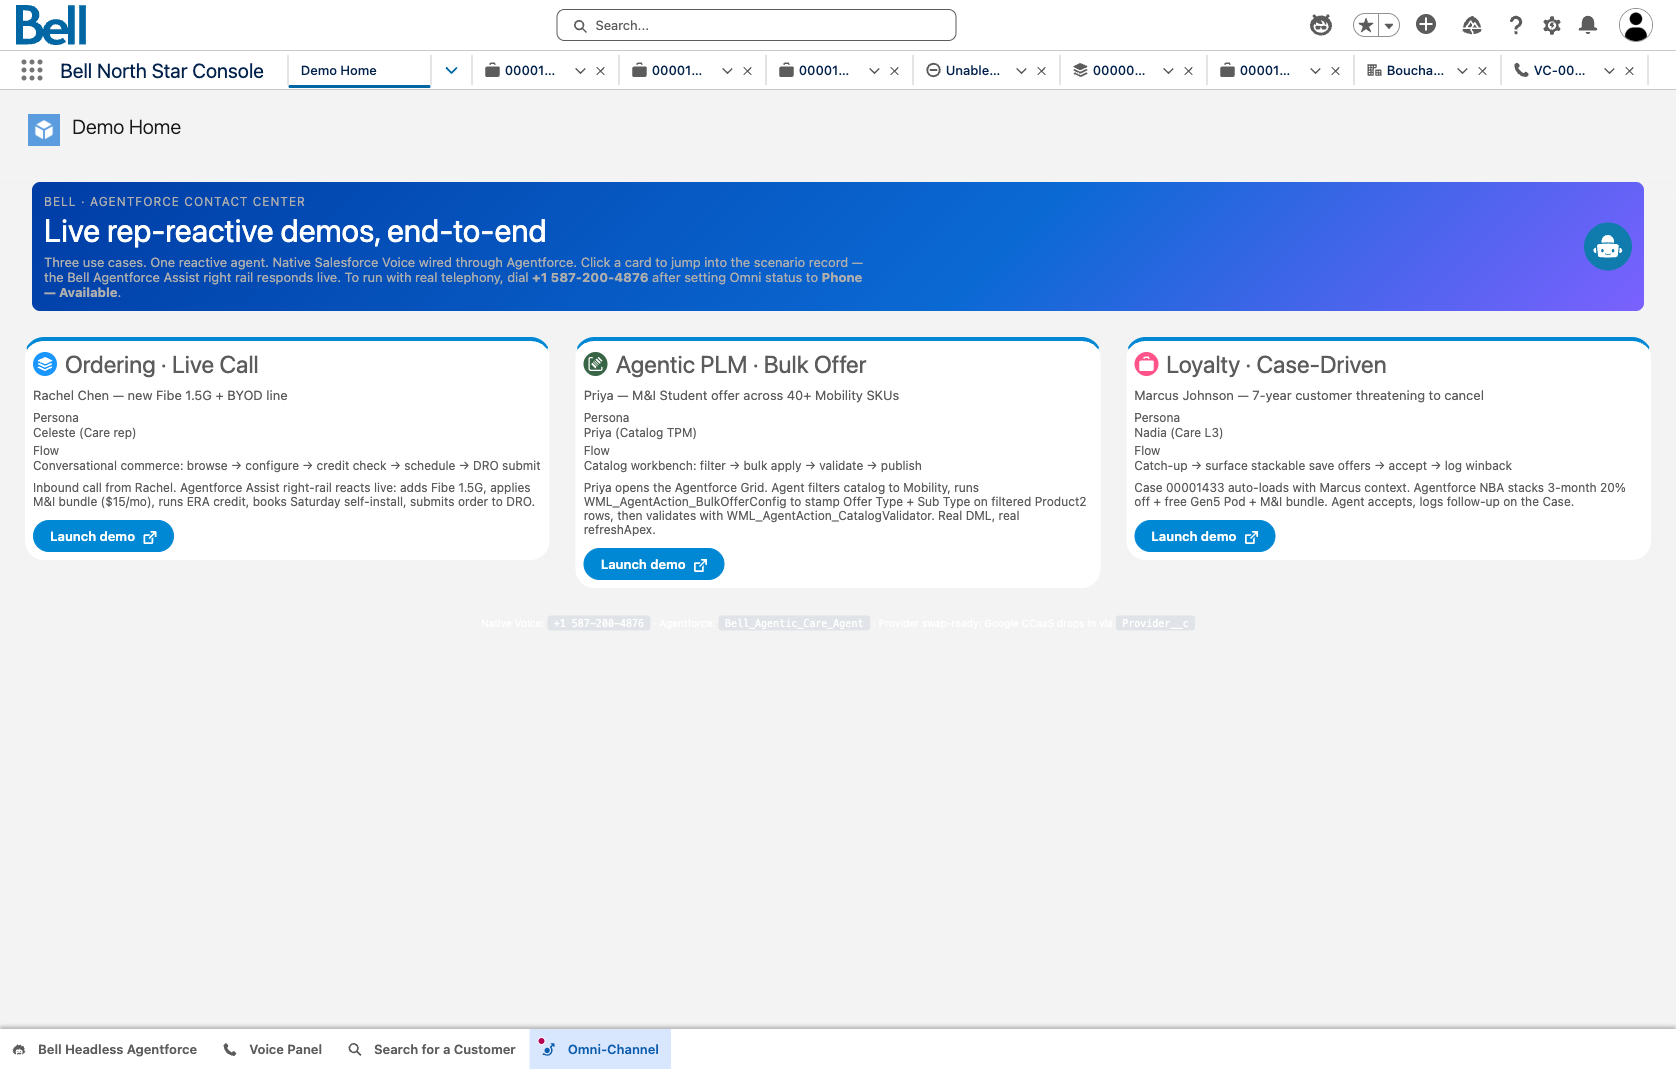Screen dimensions: 1676x1069
Task: Click the circle icon on Unable... tab
Action: pos(933,70)
